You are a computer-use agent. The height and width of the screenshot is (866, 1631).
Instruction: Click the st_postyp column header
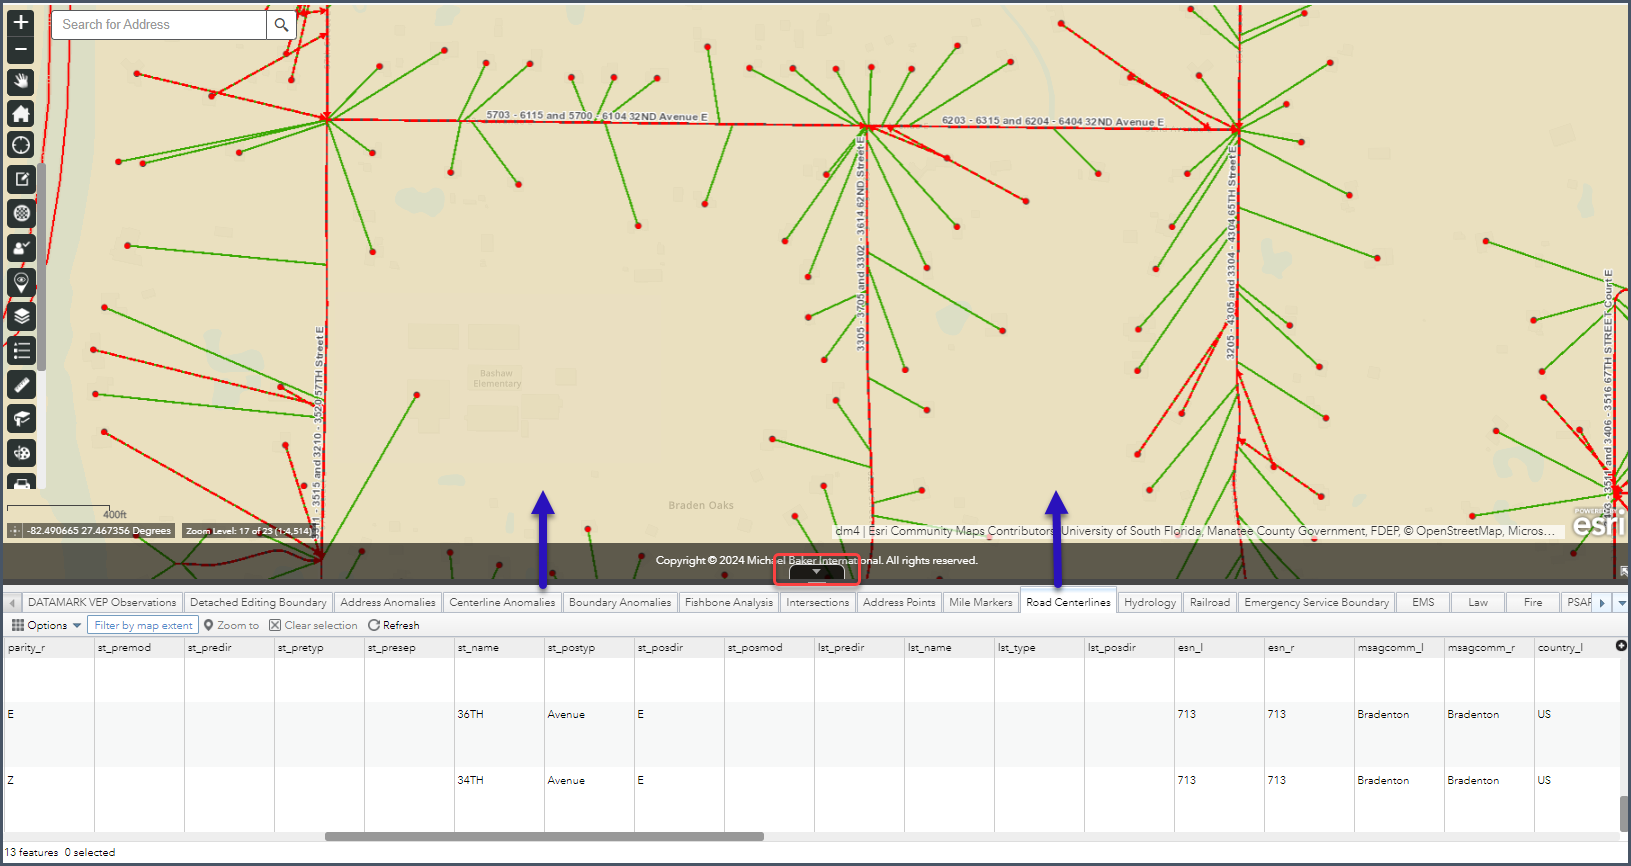589,648
